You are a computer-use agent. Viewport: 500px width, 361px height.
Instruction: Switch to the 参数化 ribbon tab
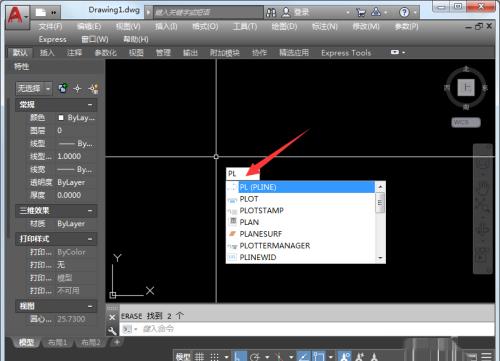(105, 52)
